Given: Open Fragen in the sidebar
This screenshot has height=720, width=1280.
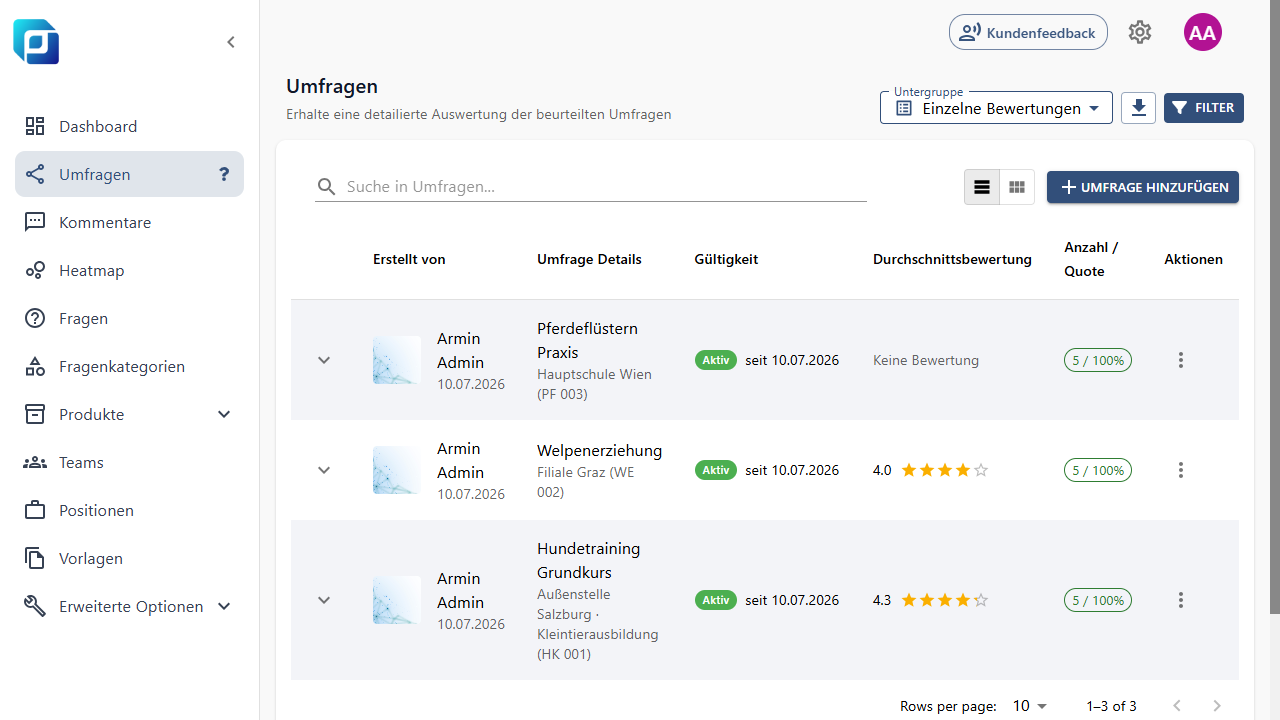Looking at the screenshot, I should [x=129, y=318].
